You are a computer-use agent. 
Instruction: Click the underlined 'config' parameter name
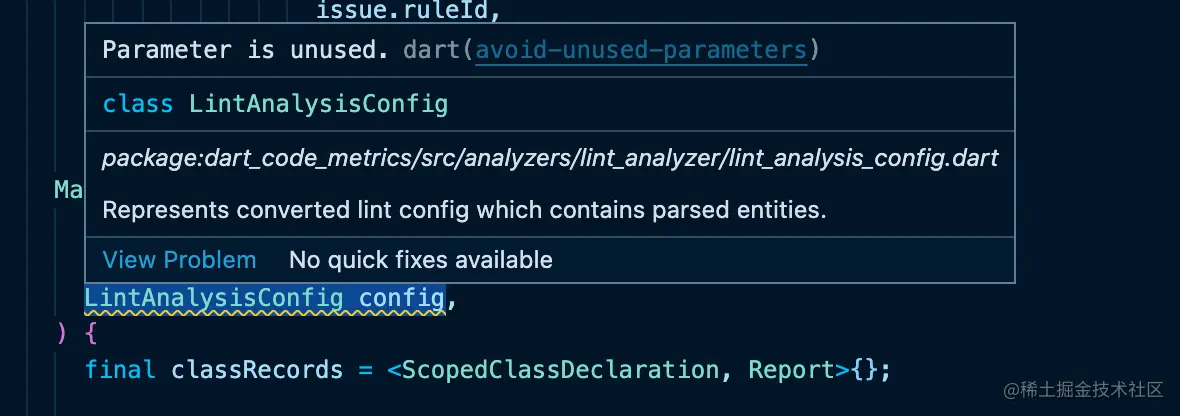[x=401, y=297]
